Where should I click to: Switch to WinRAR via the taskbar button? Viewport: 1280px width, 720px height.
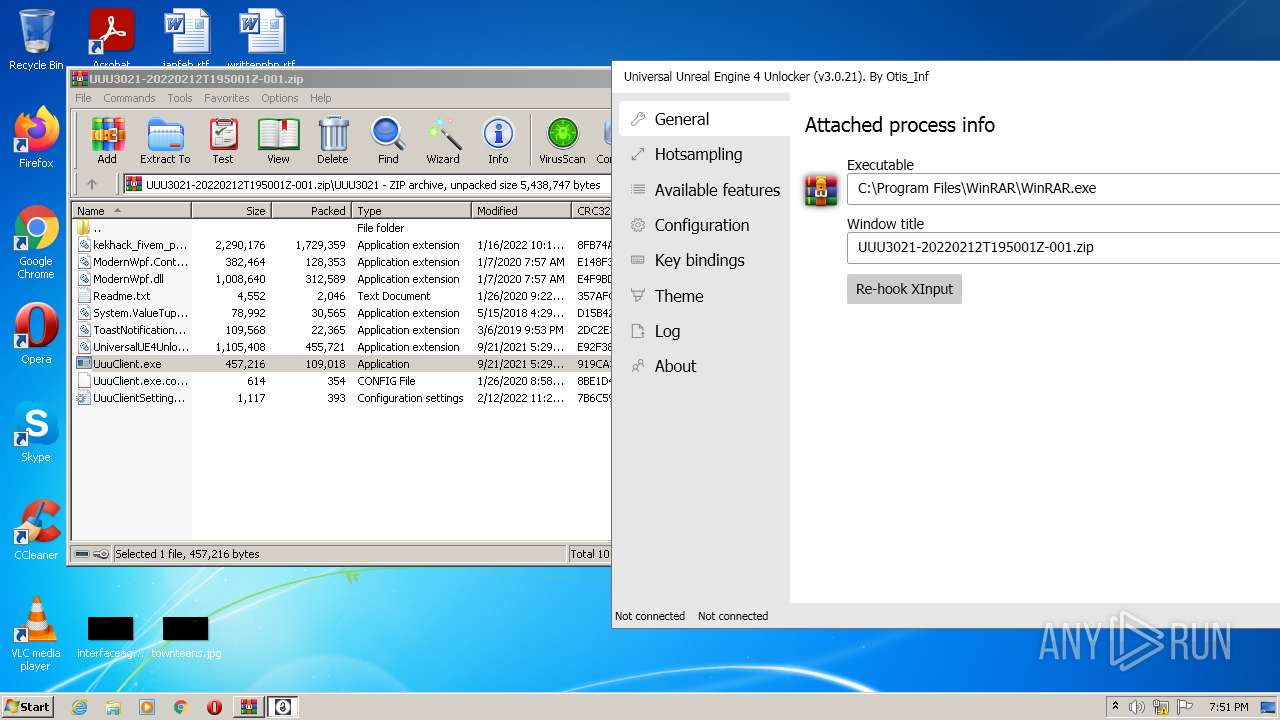tap(249, 707)
